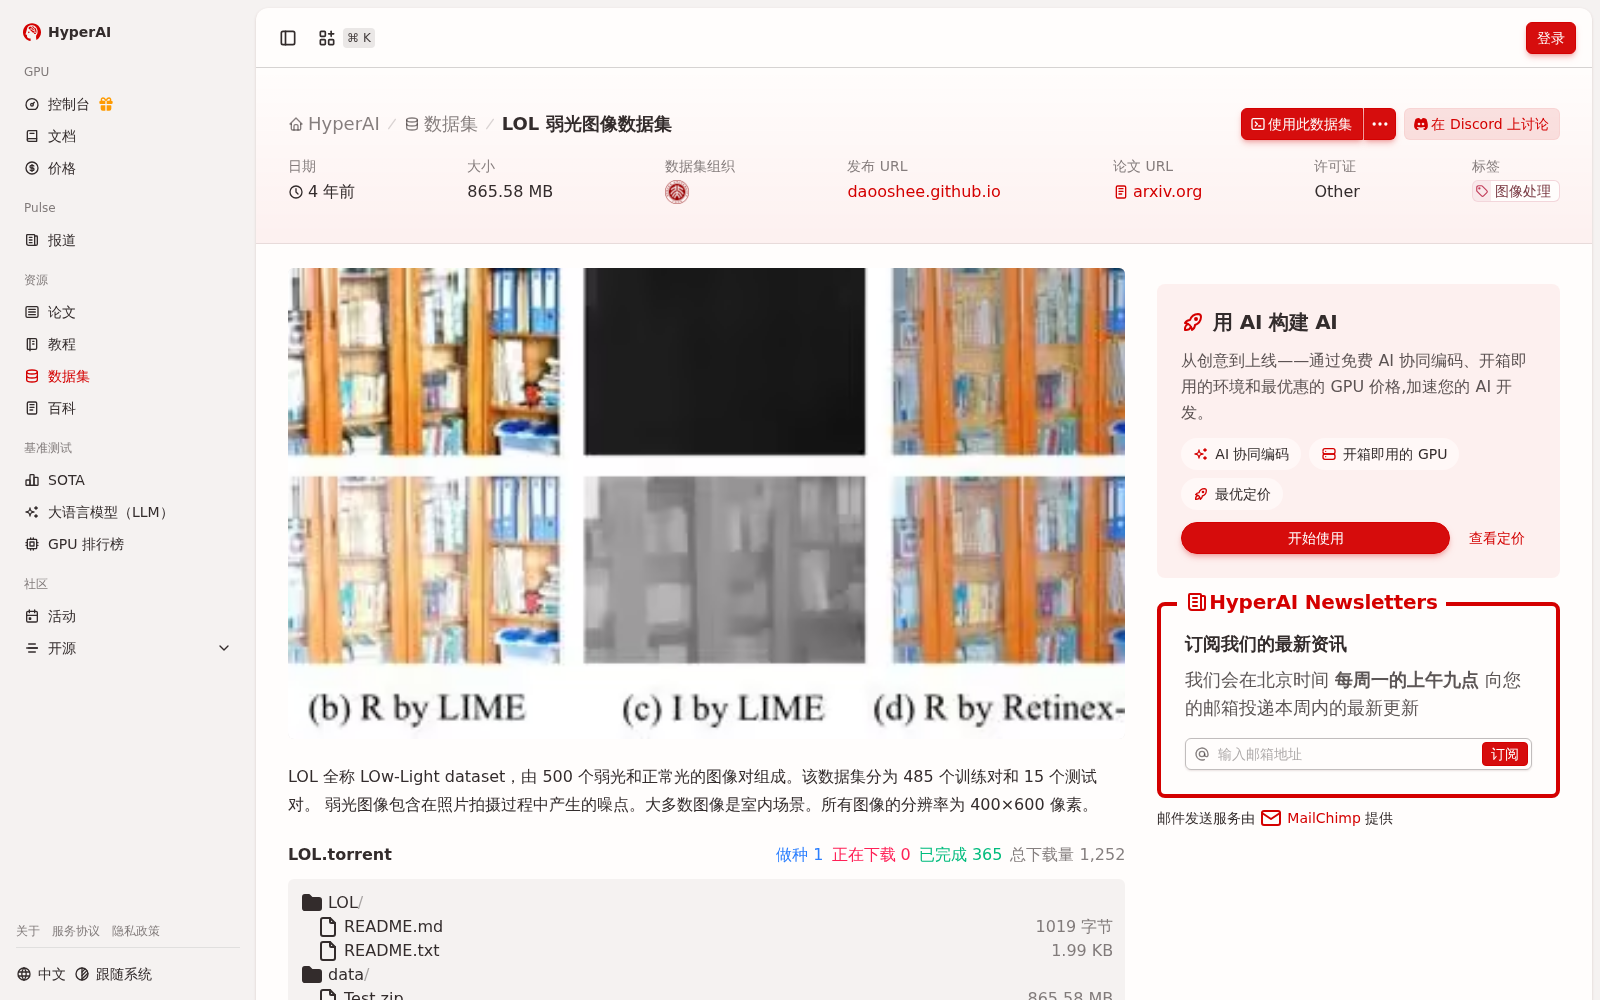
Task: Click the LOL.torrent heading
Action: [x=340, y=854]
